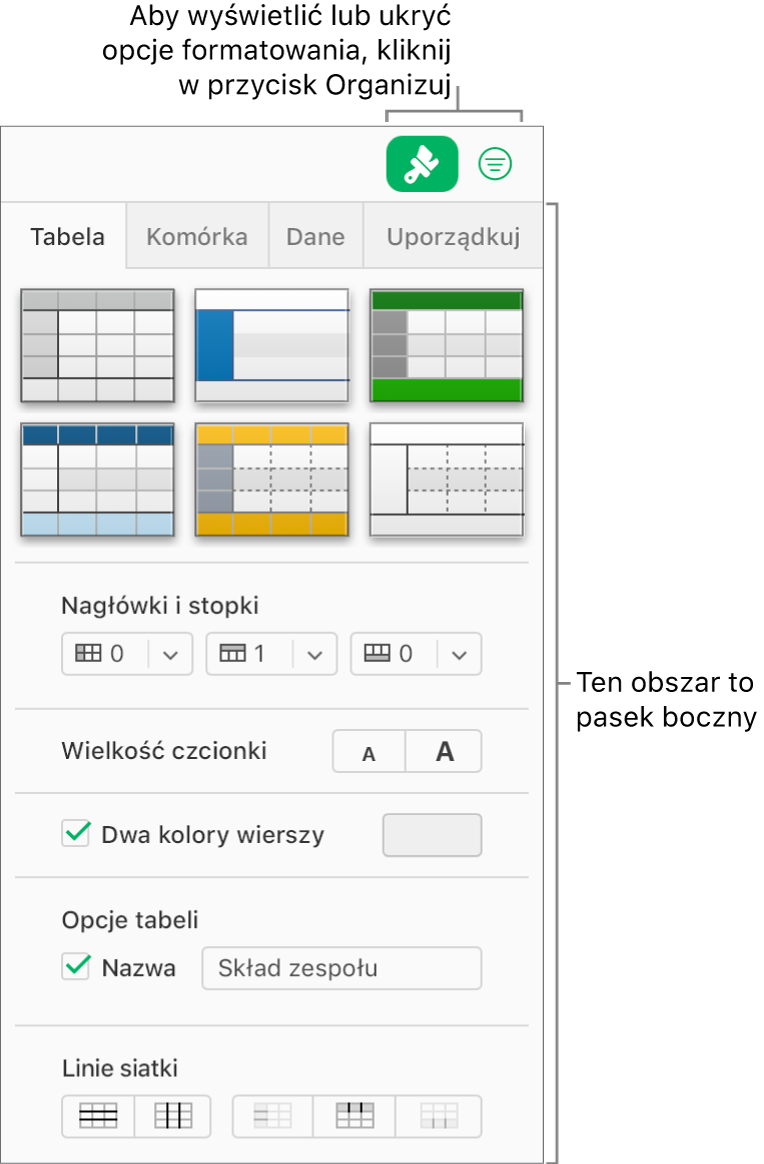Enable header column gridlines icon

tap(270, 1116)
